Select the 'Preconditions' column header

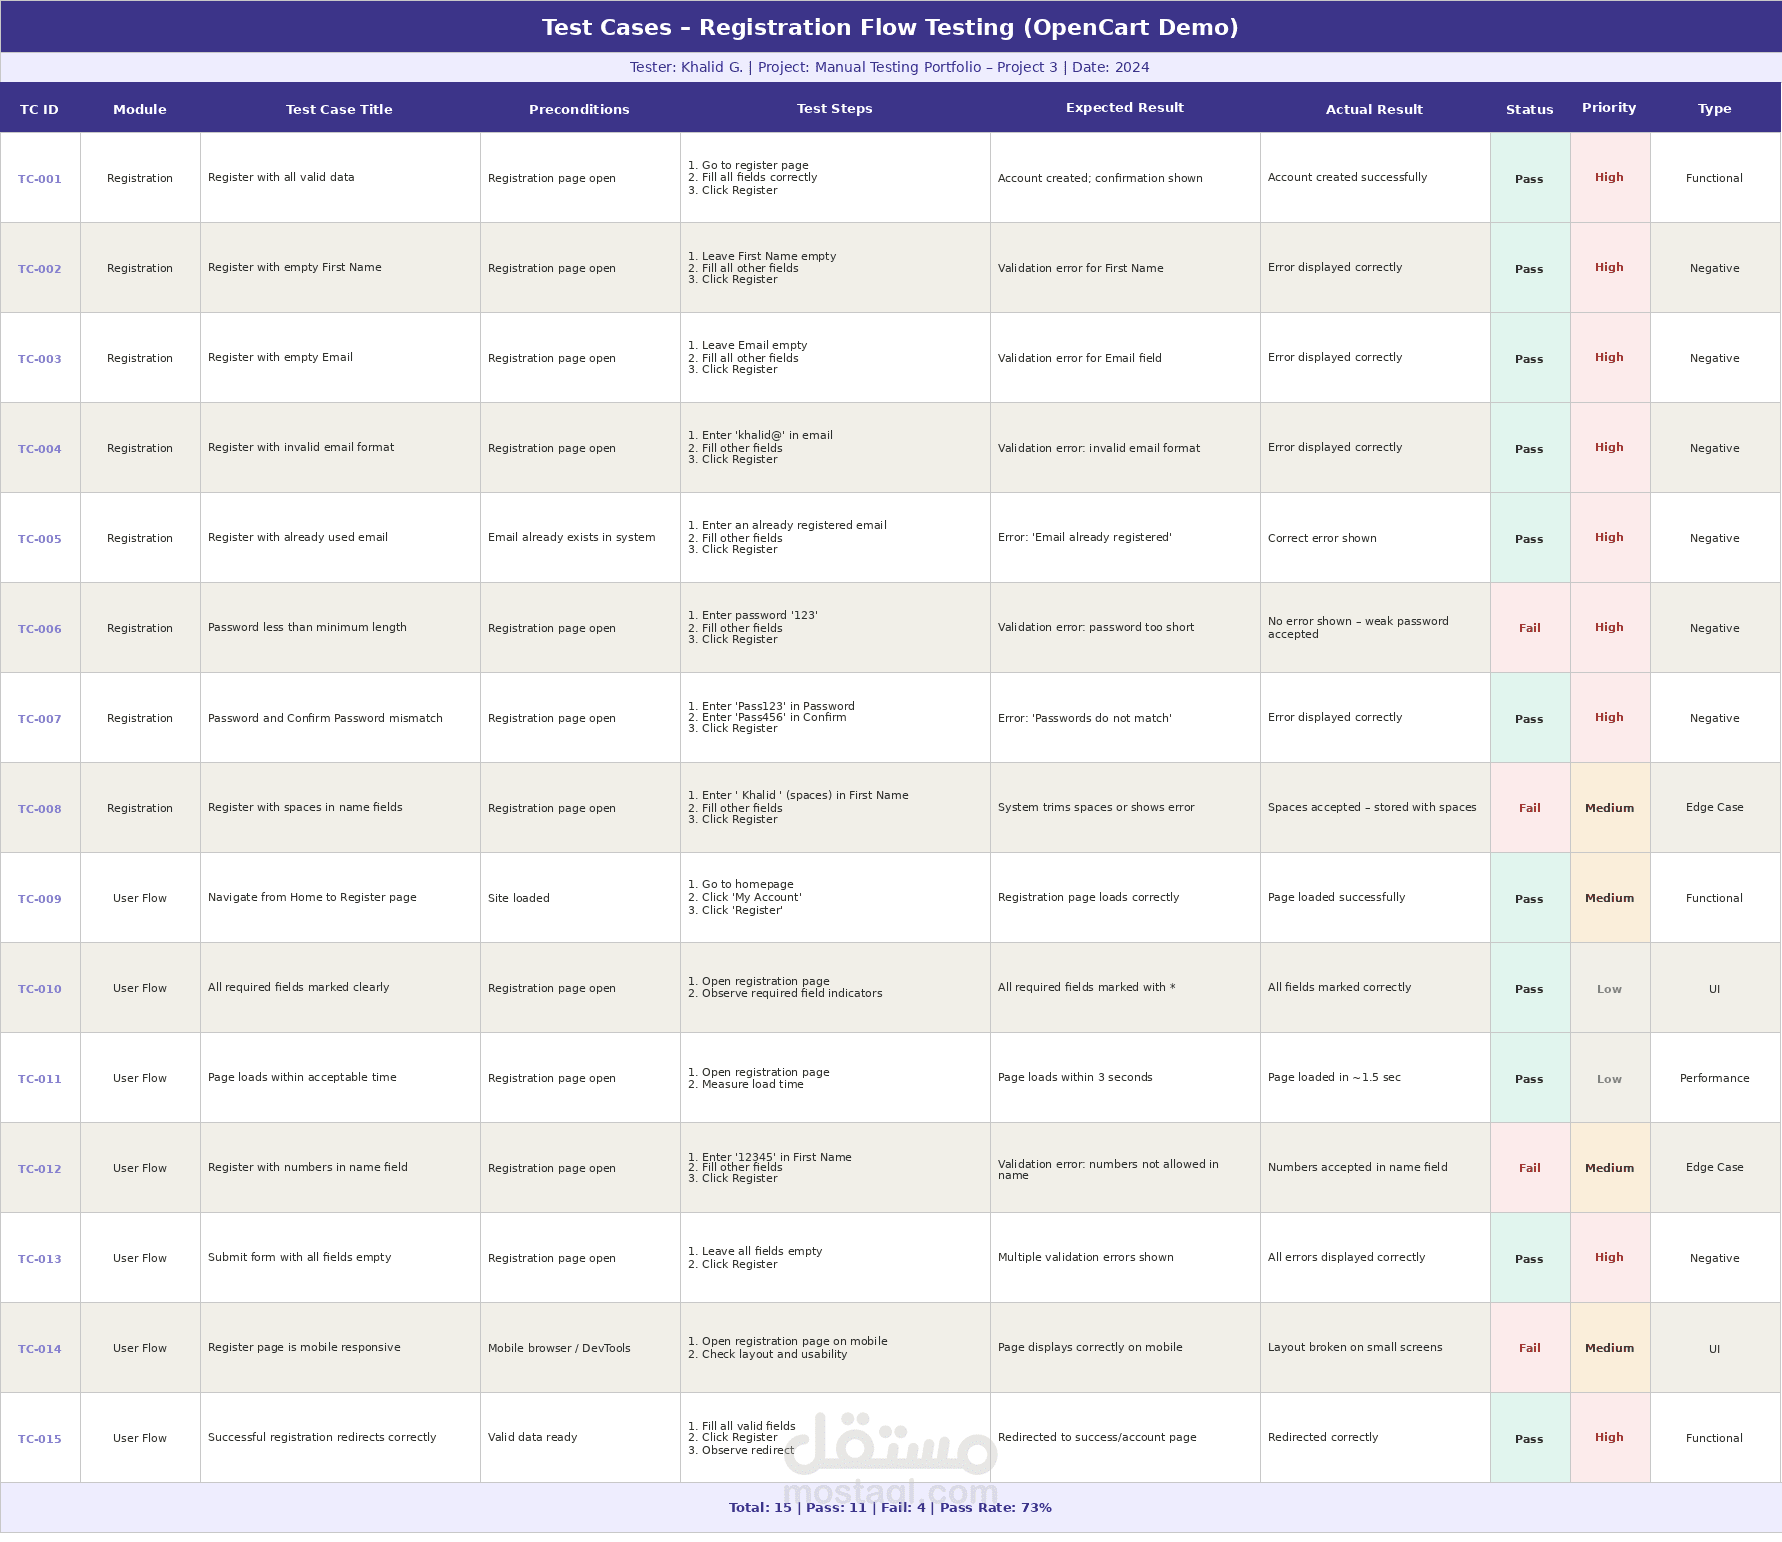click(579, 109)
